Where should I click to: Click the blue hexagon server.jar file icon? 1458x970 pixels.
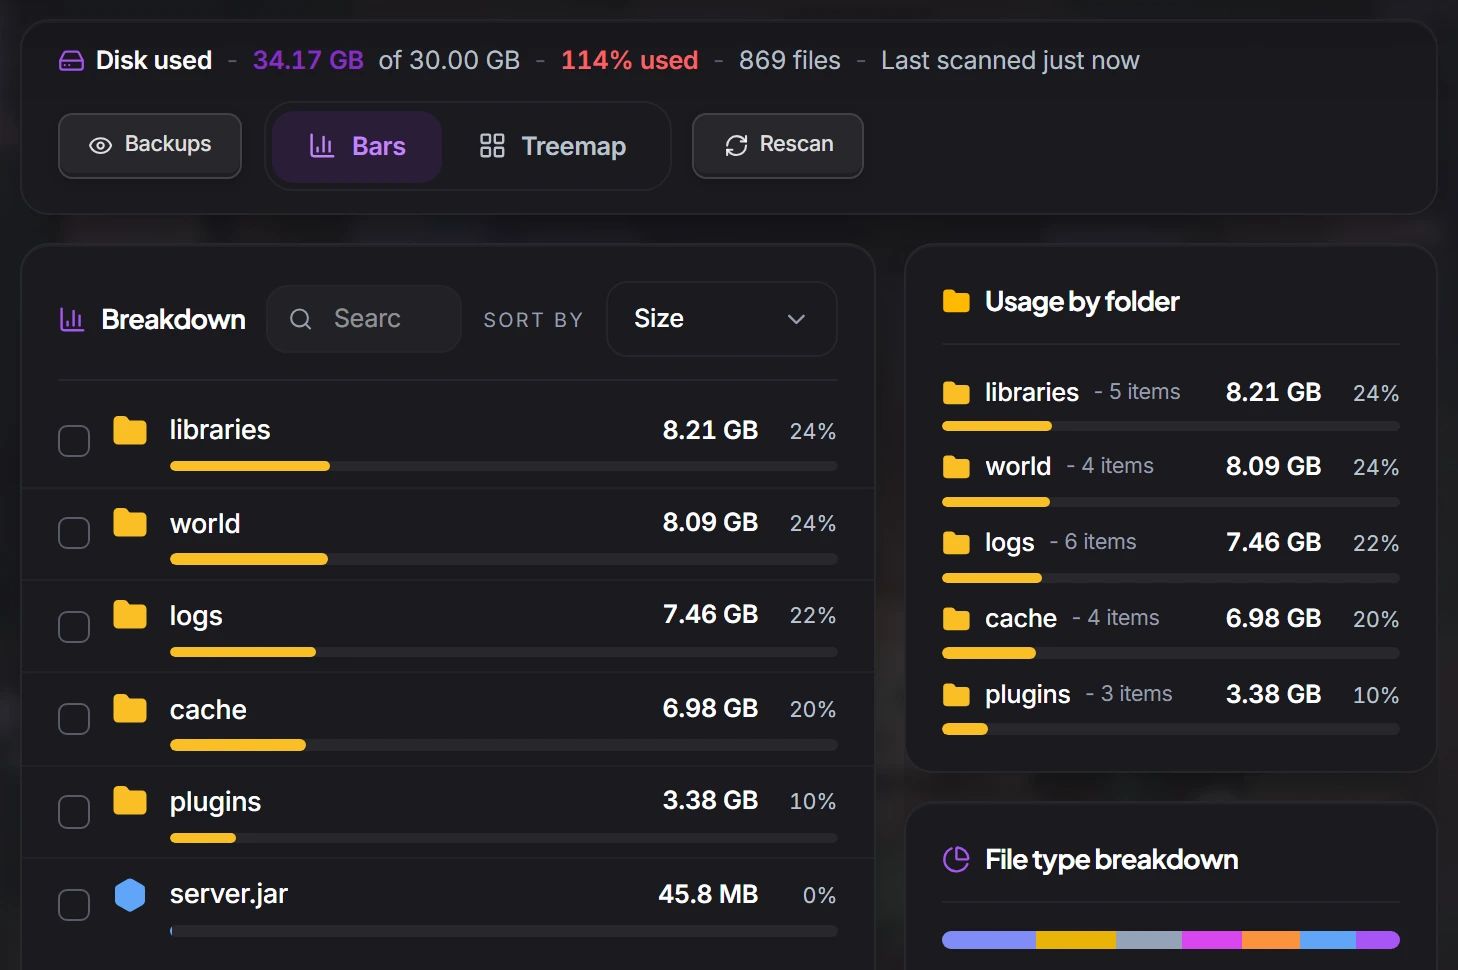click(130, 894)
